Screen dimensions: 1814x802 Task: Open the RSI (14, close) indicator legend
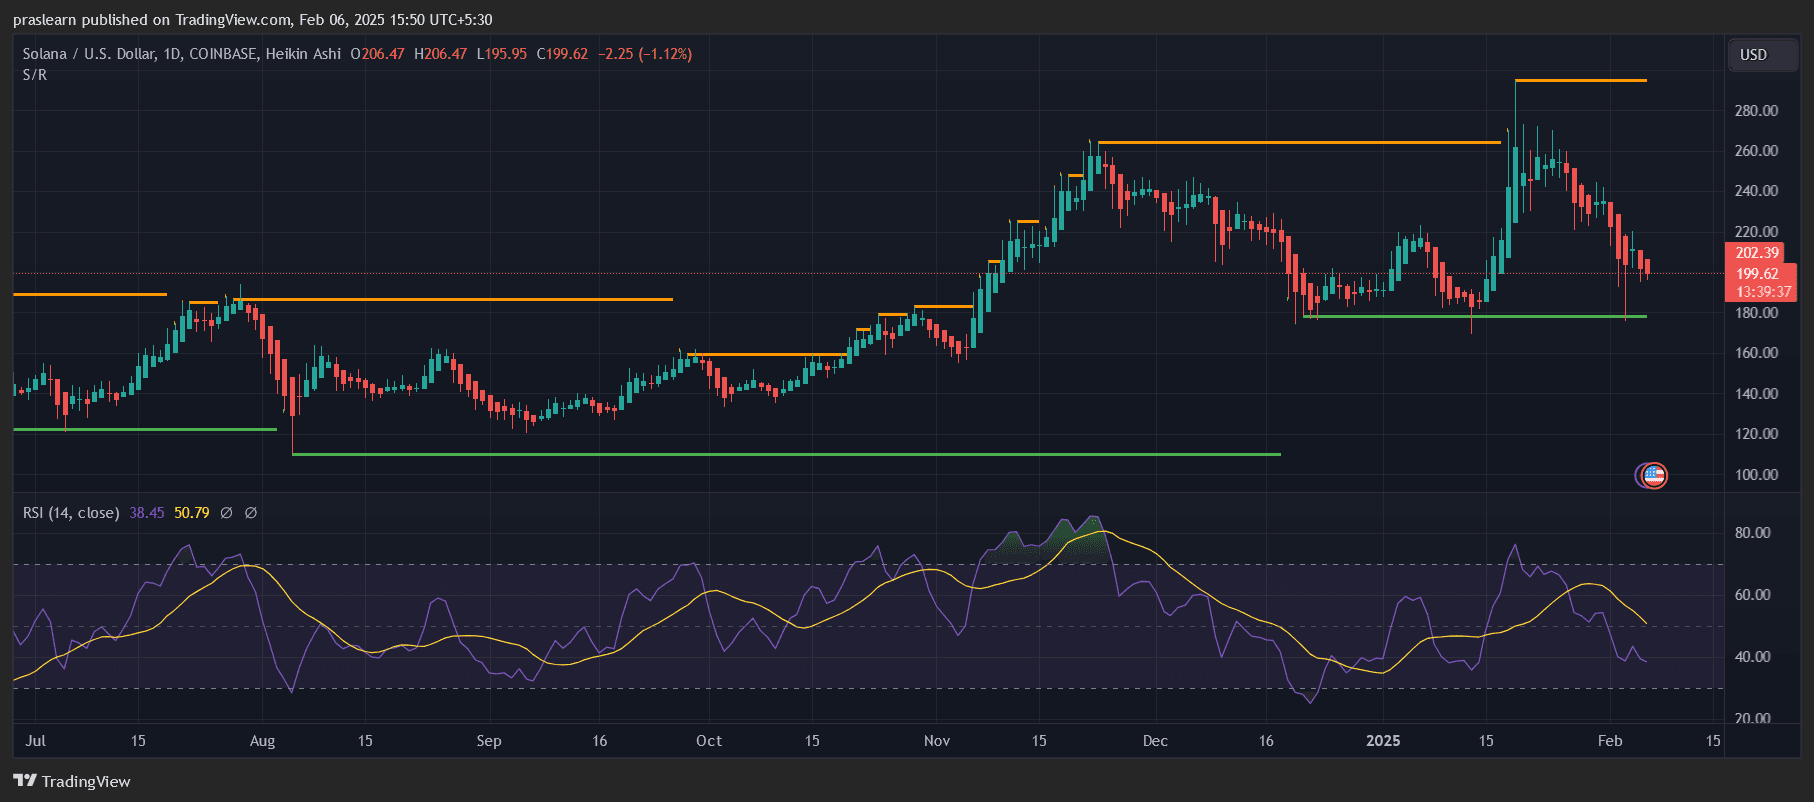click(71, 513)
